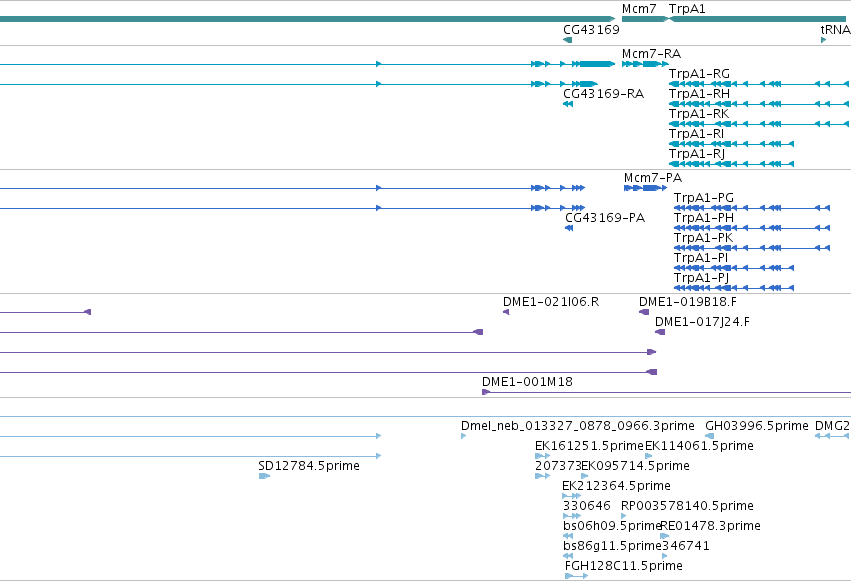Click the CG43169-PA protein feature
This screenshot has height=581, width=851.
[x=569, y=228]
